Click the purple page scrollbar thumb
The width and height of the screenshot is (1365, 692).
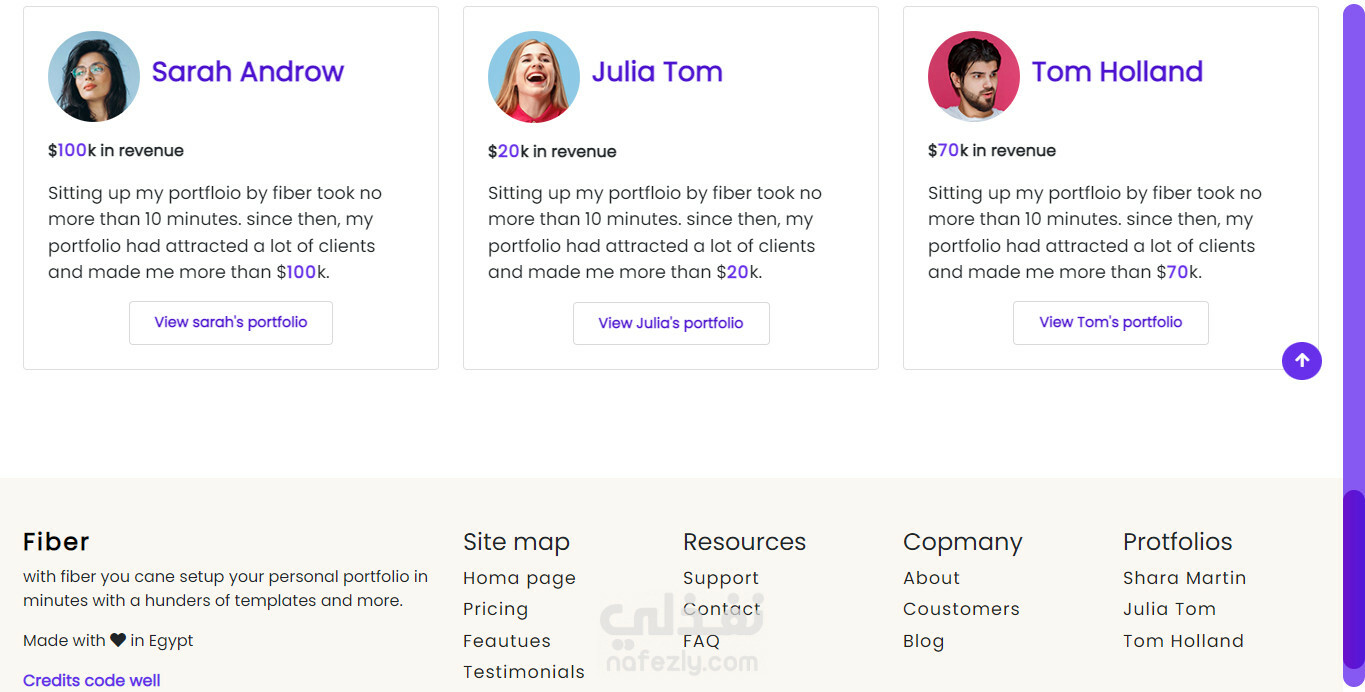tap(1353, 579)
